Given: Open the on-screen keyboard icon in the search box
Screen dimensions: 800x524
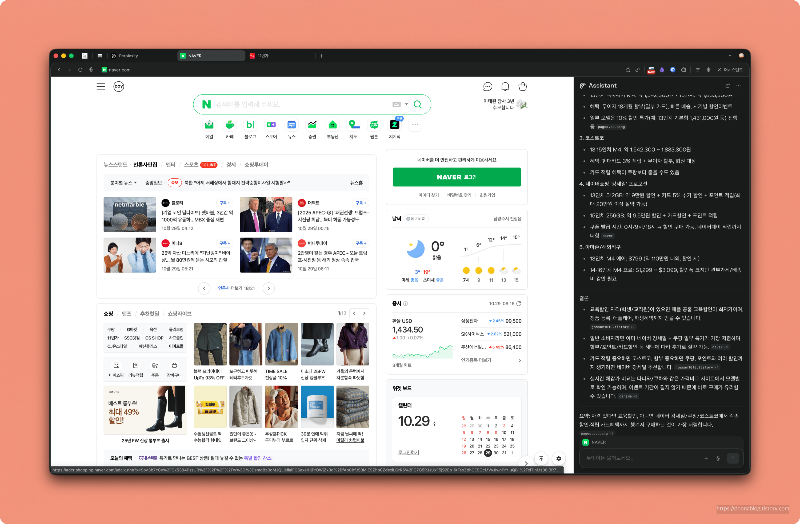Looking at the screenshot, I should [x=396, y=105].
